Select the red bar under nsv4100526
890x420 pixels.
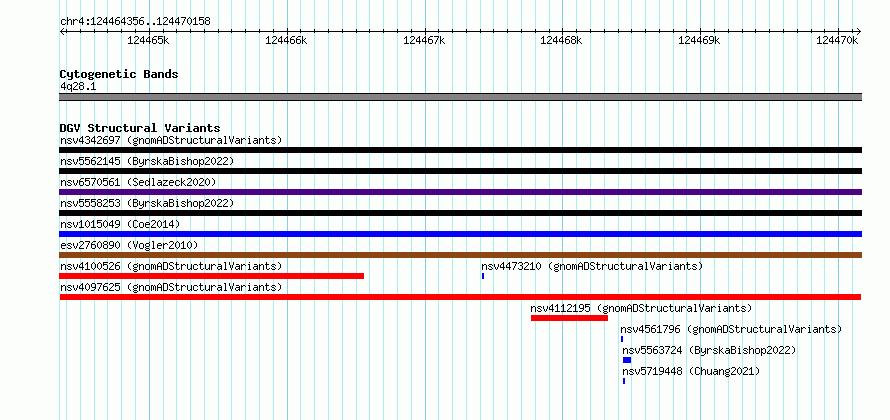211,276
